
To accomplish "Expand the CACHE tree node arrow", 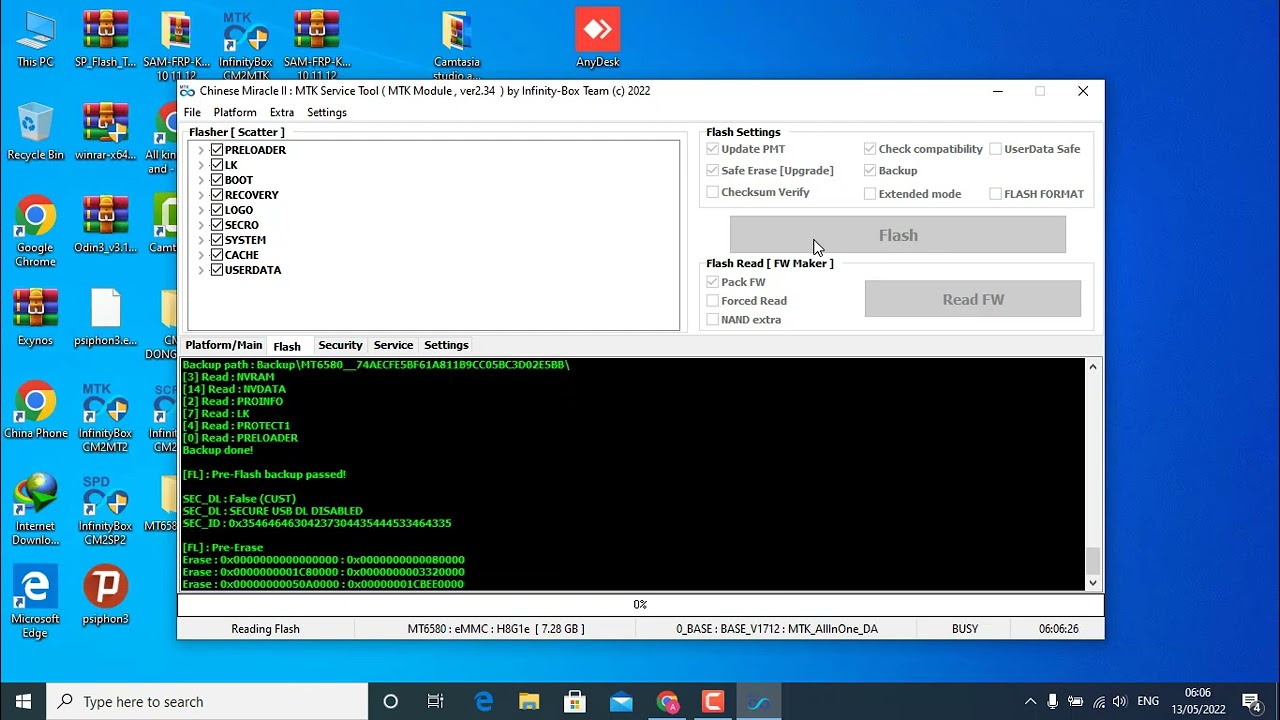I will pos(201,255).
